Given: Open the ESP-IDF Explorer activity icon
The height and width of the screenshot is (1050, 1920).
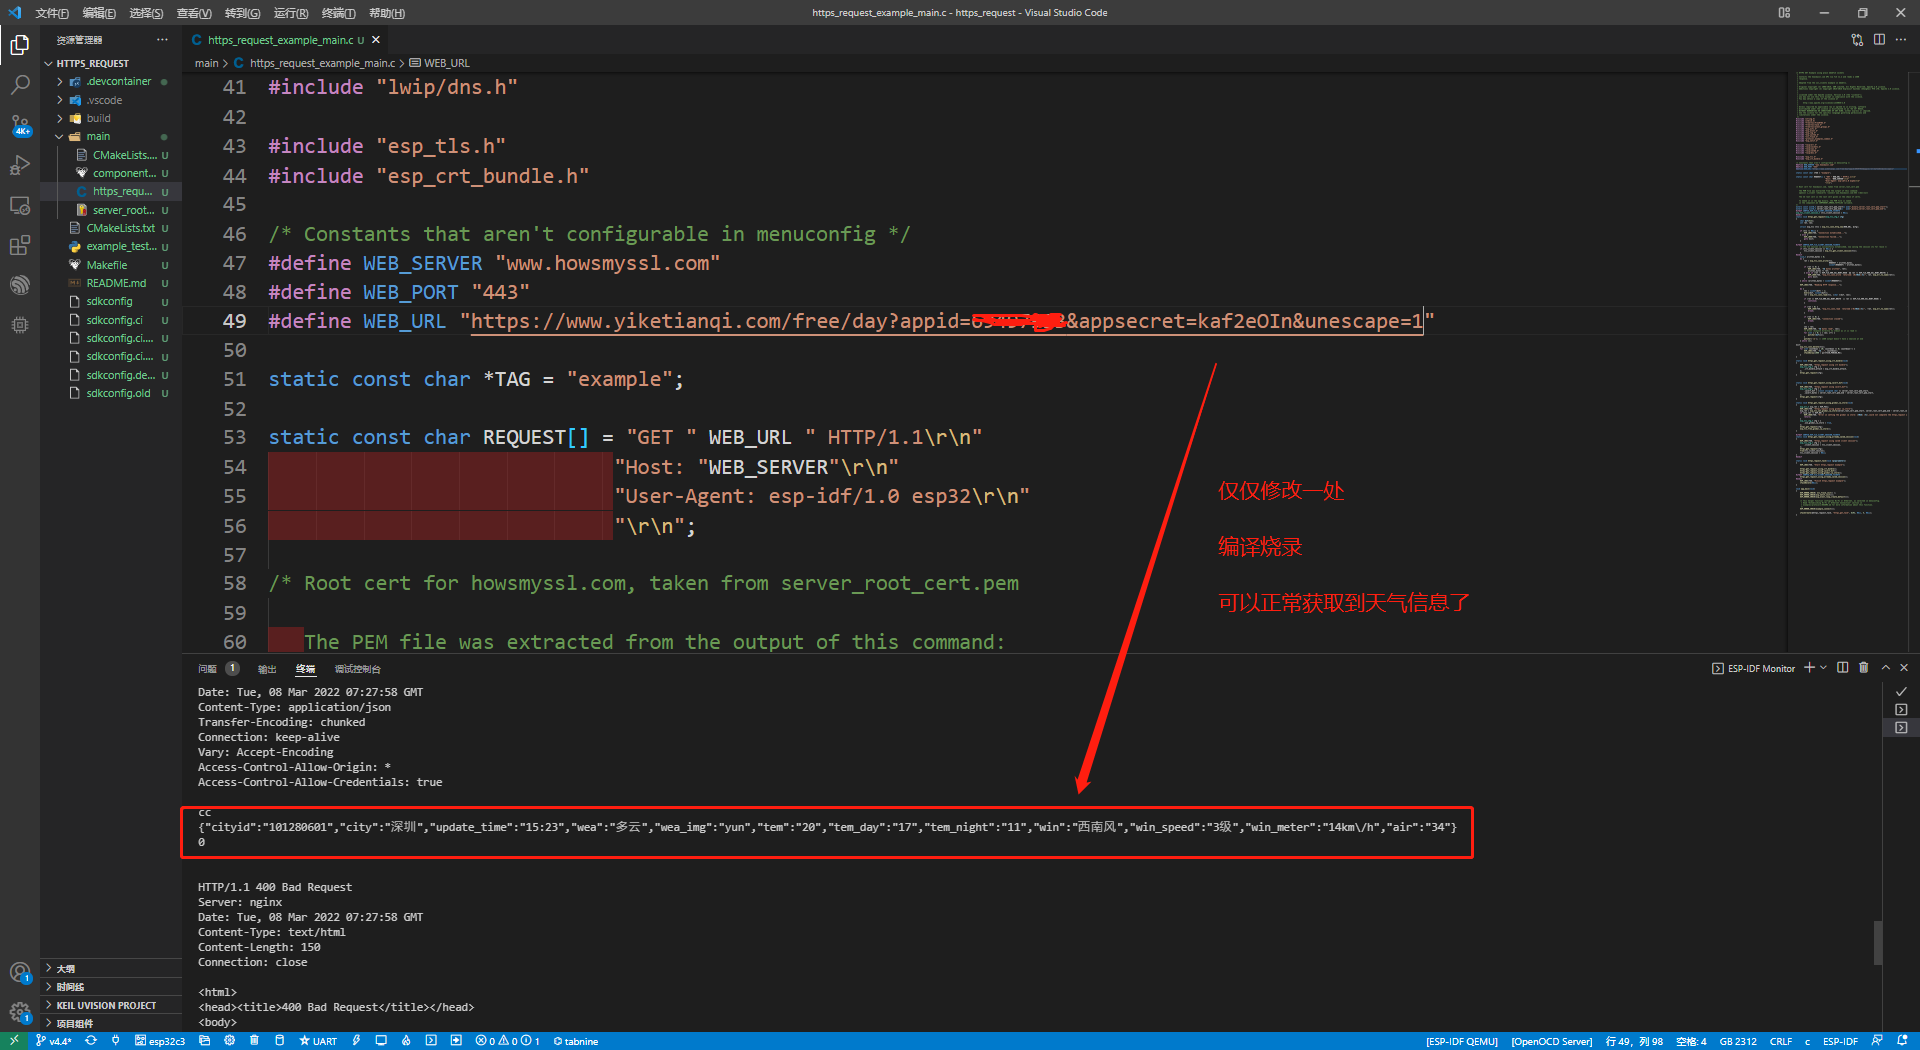Looking at the screenshot, I should point(19,285).
